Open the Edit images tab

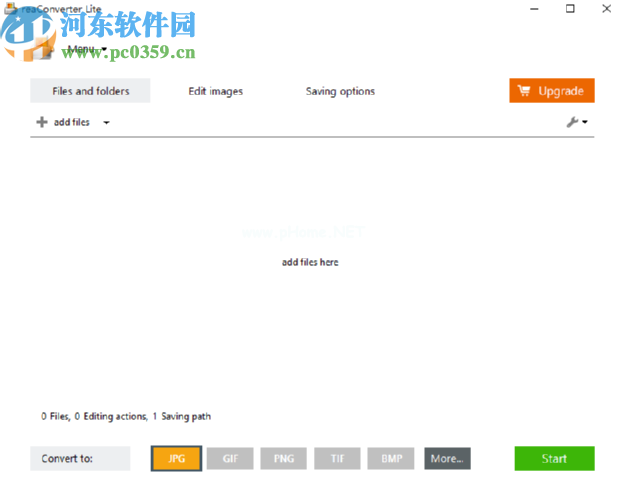[215, 91]
